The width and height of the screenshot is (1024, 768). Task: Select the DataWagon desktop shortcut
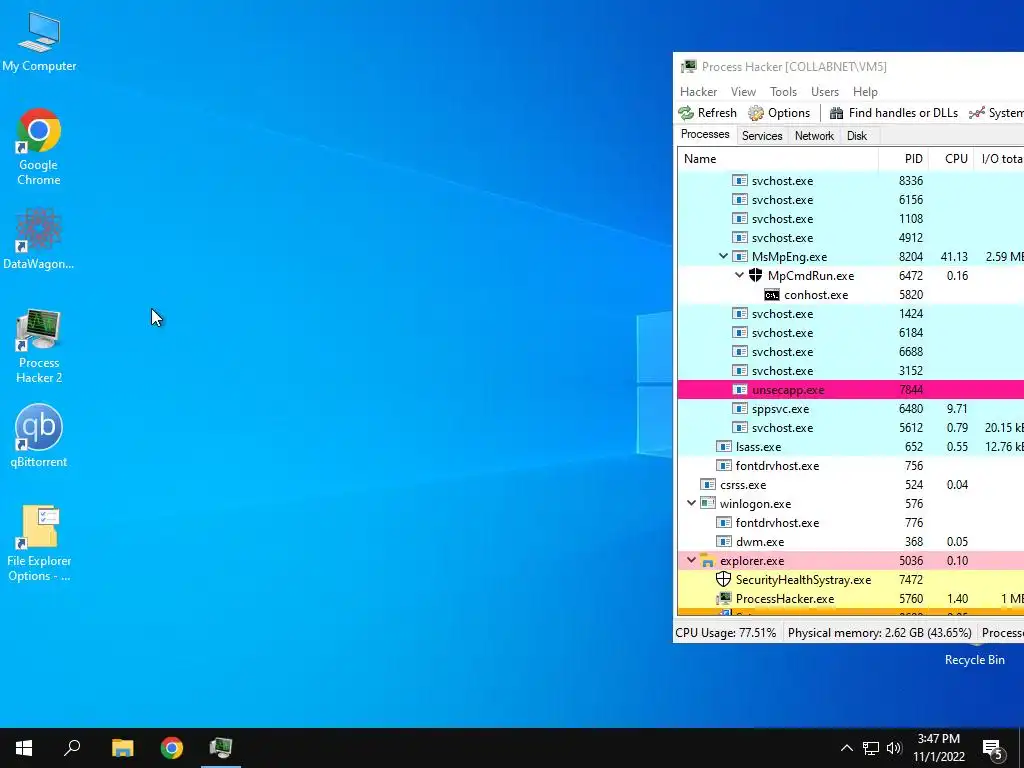(x=39, y=239)
